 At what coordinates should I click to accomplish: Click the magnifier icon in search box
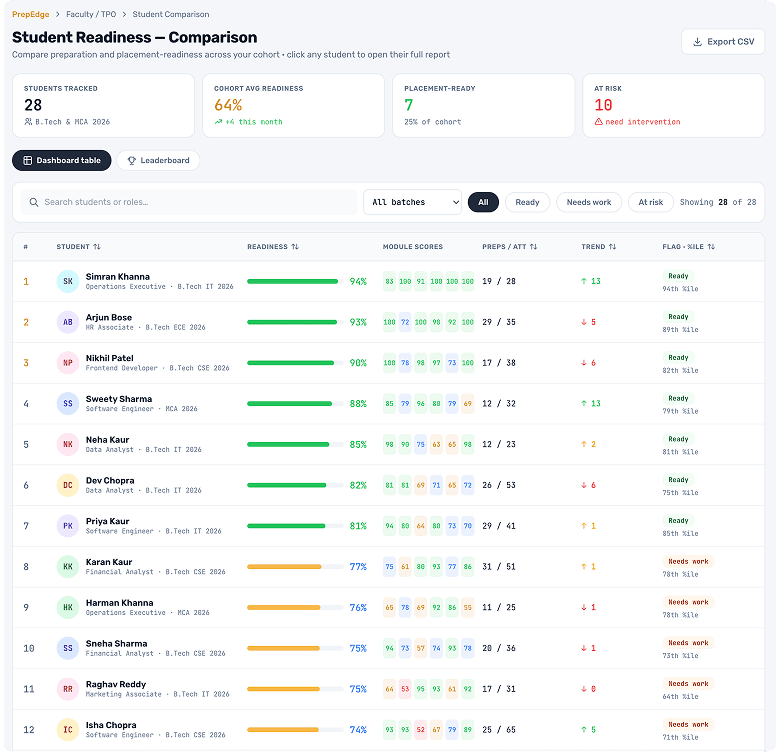coord(34,202)
